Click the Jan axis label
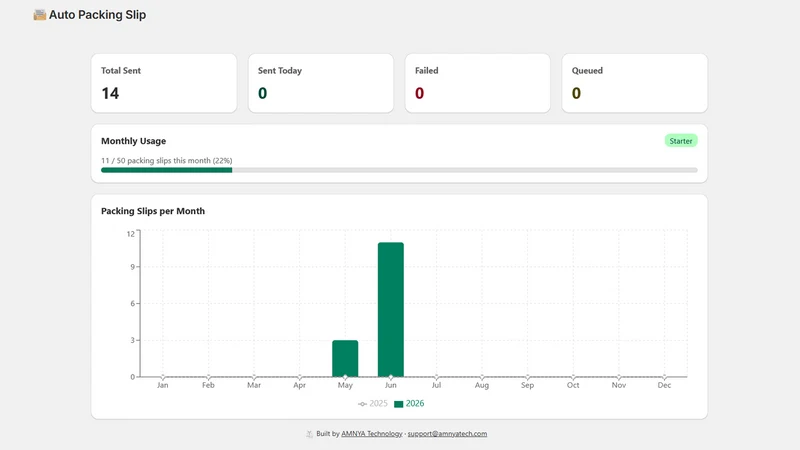Screen dimensions: 800x450 (x=163, y=385)
